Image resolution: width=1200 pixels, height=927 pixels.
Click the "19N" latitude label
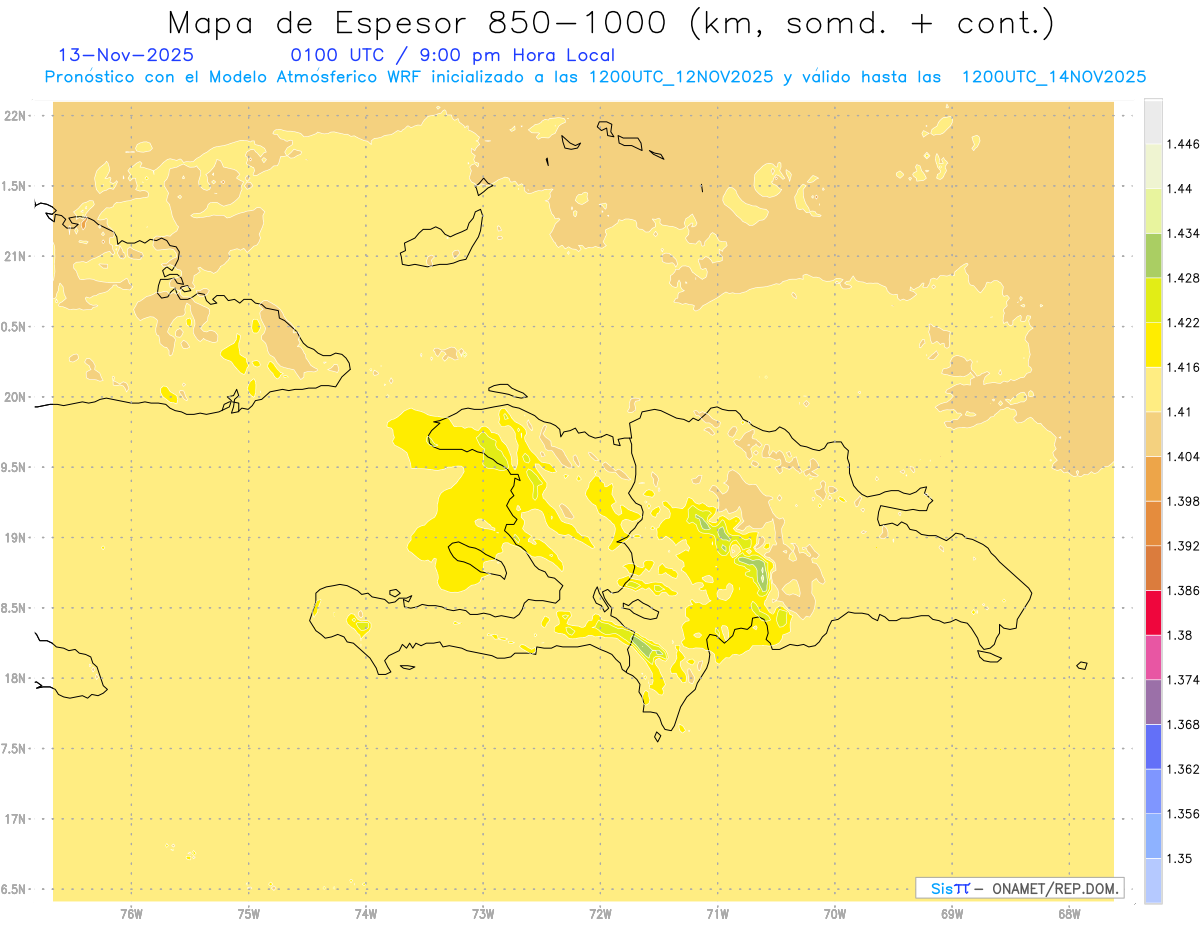(x=16, y=538)
